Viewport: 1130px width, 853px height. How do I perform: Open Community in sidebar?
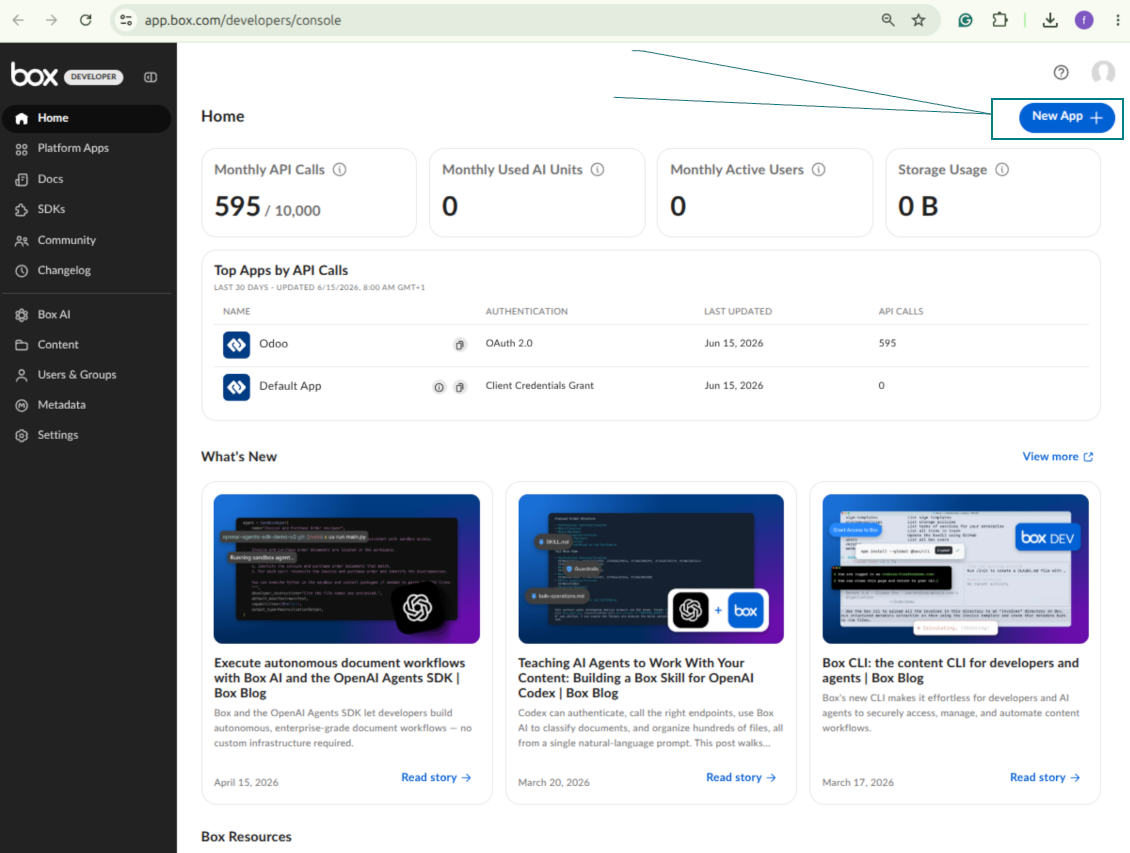(x=86, y=241)
